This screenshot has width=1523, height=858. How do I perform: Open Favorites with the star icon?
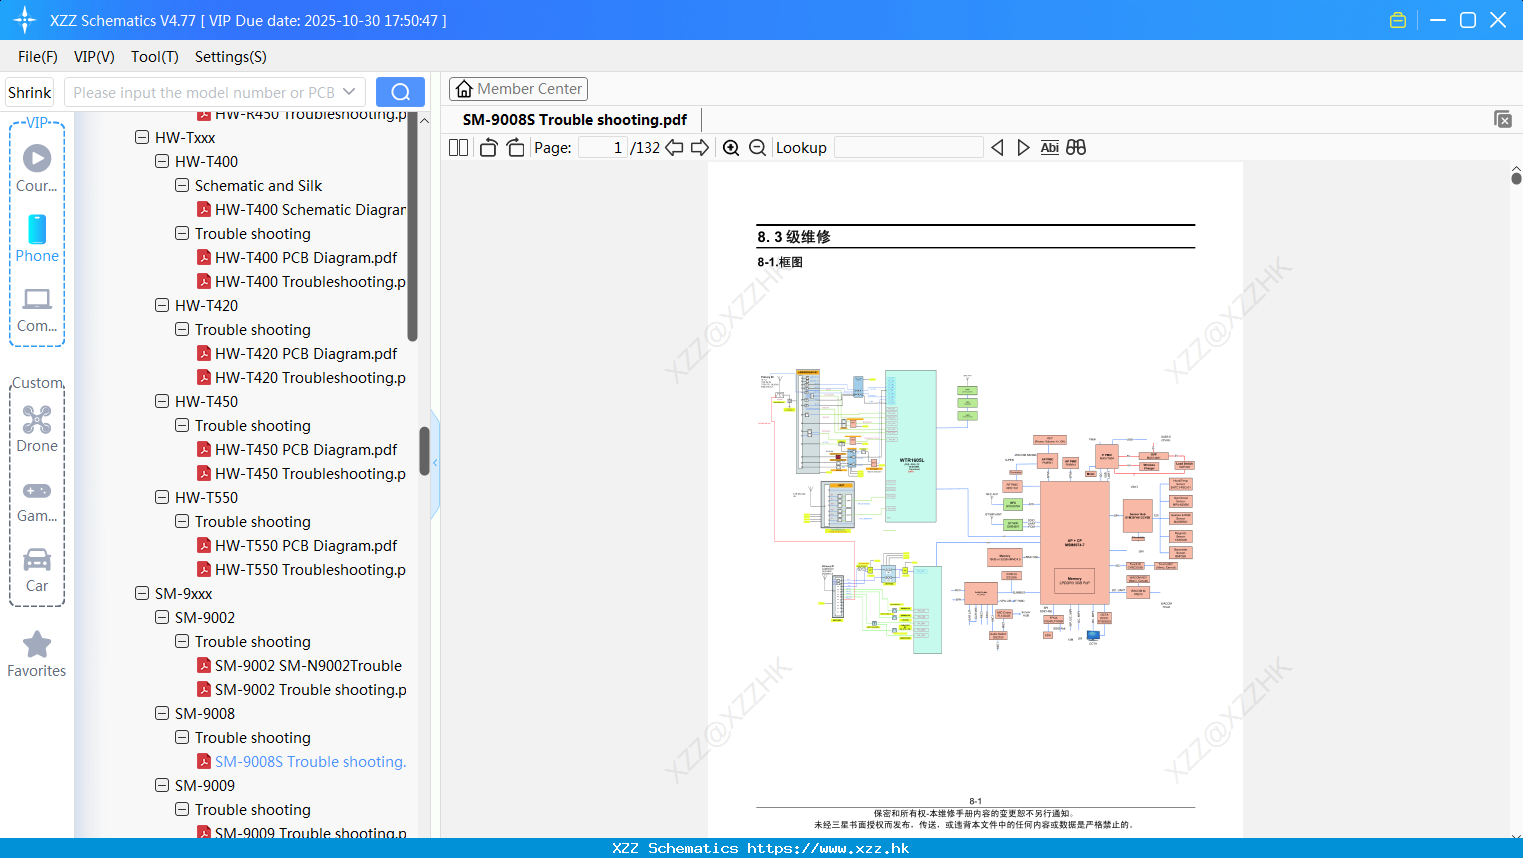[37, 654]
